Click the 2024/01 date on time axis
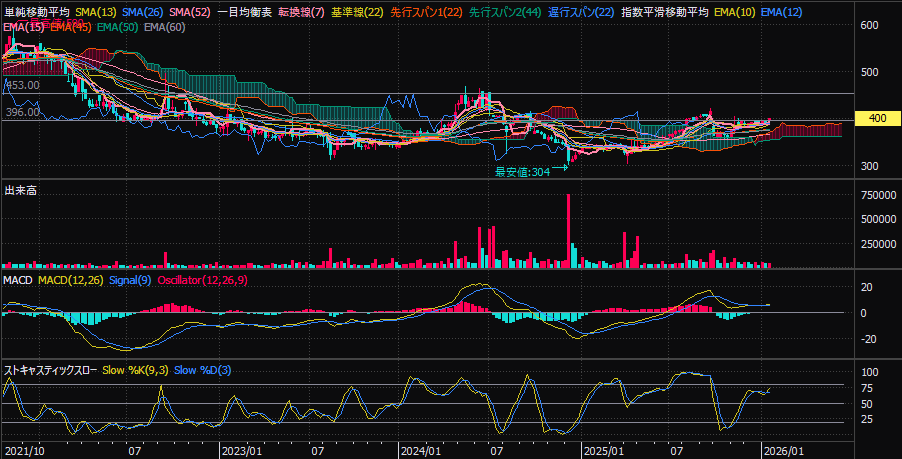This screenshot has height=459, width=902. coord(418,450)
